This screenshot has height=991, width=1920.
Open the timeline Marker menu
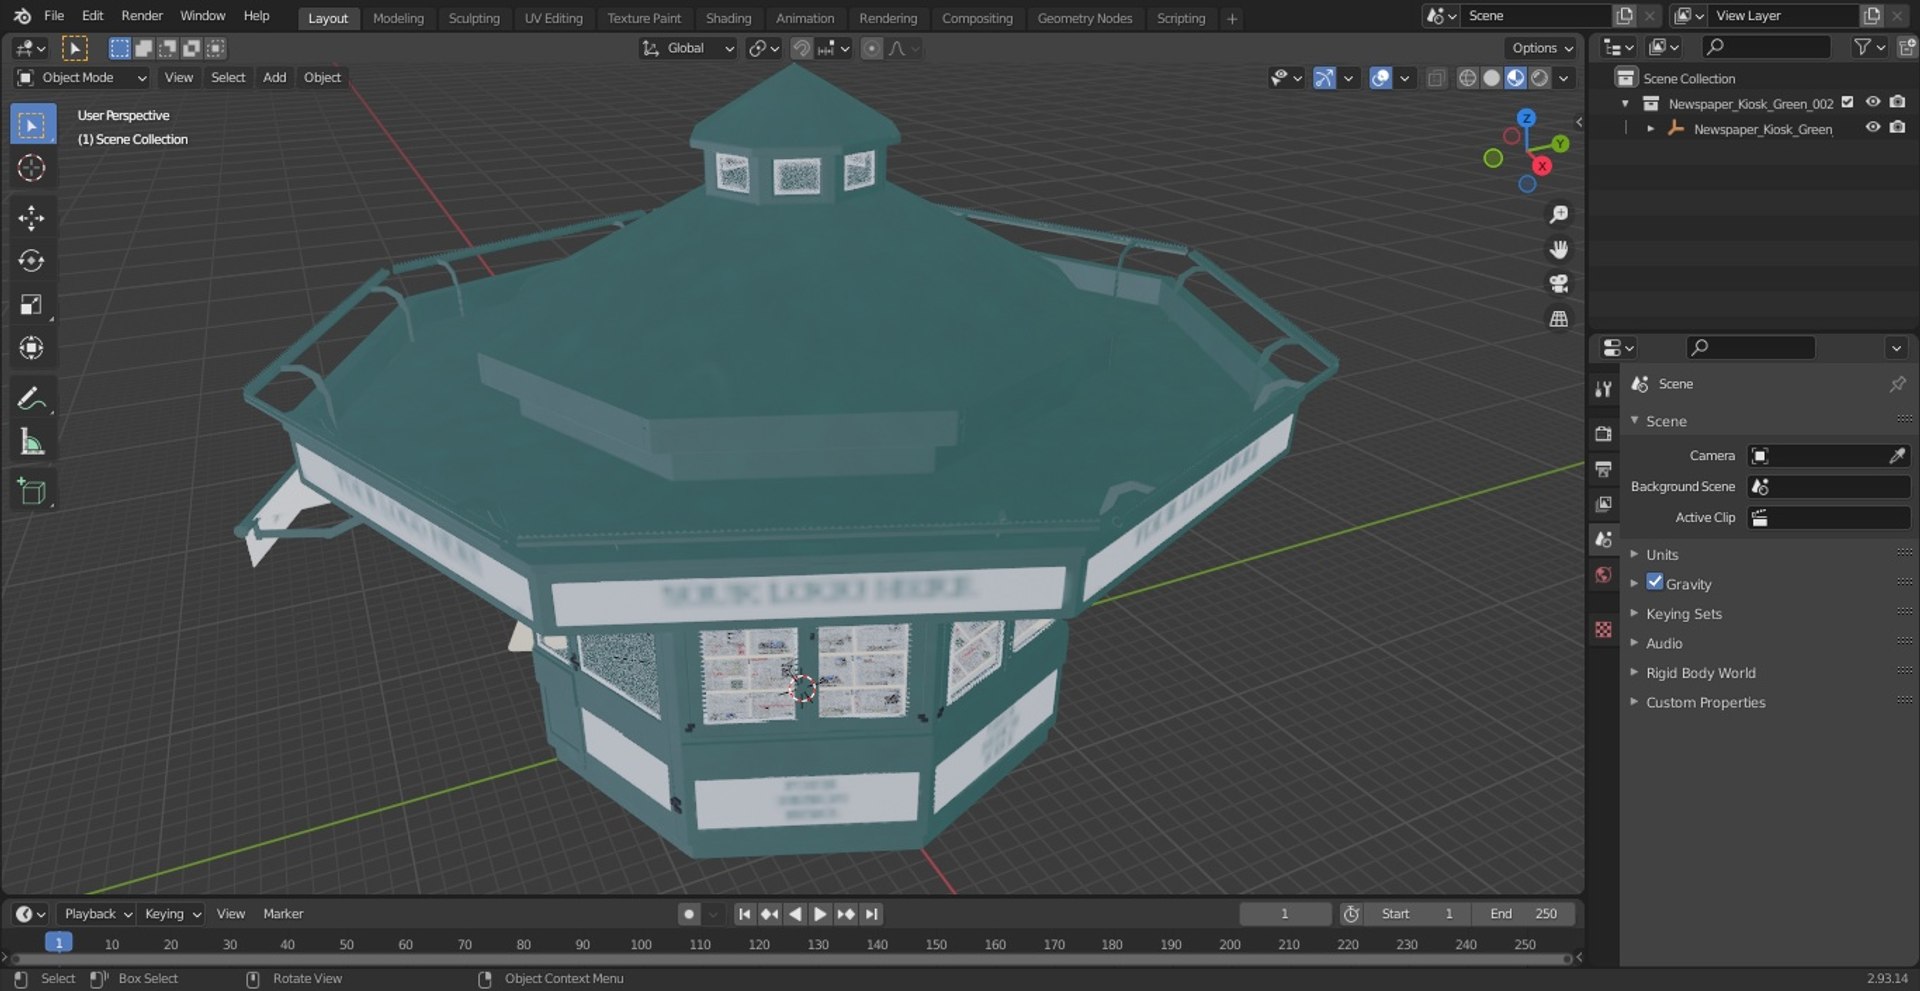pos(283,914)
